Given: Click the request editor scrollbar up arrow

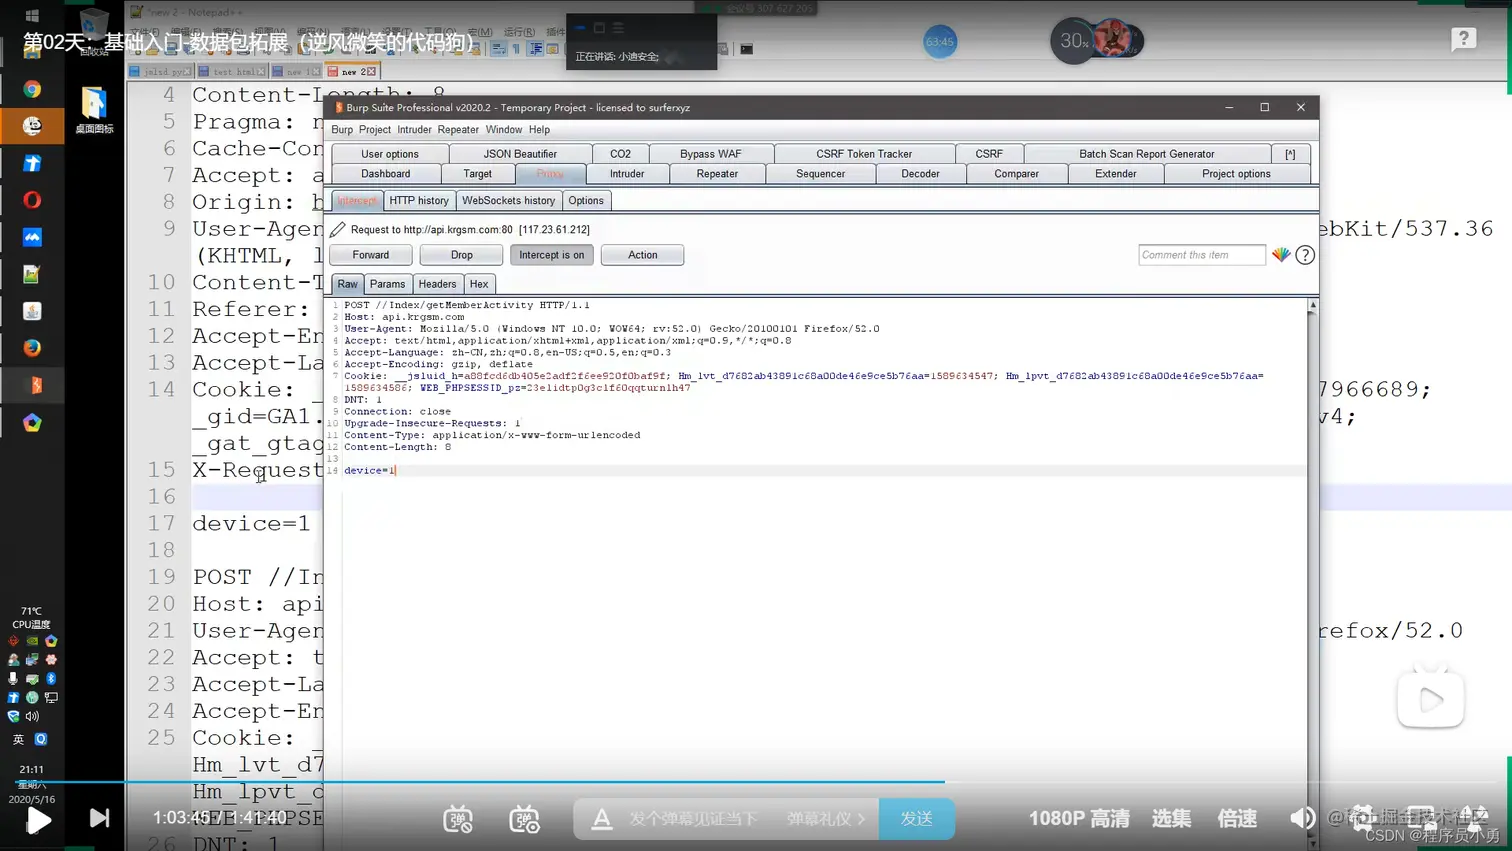Looking at the screenshot, I should (1312, 305).
